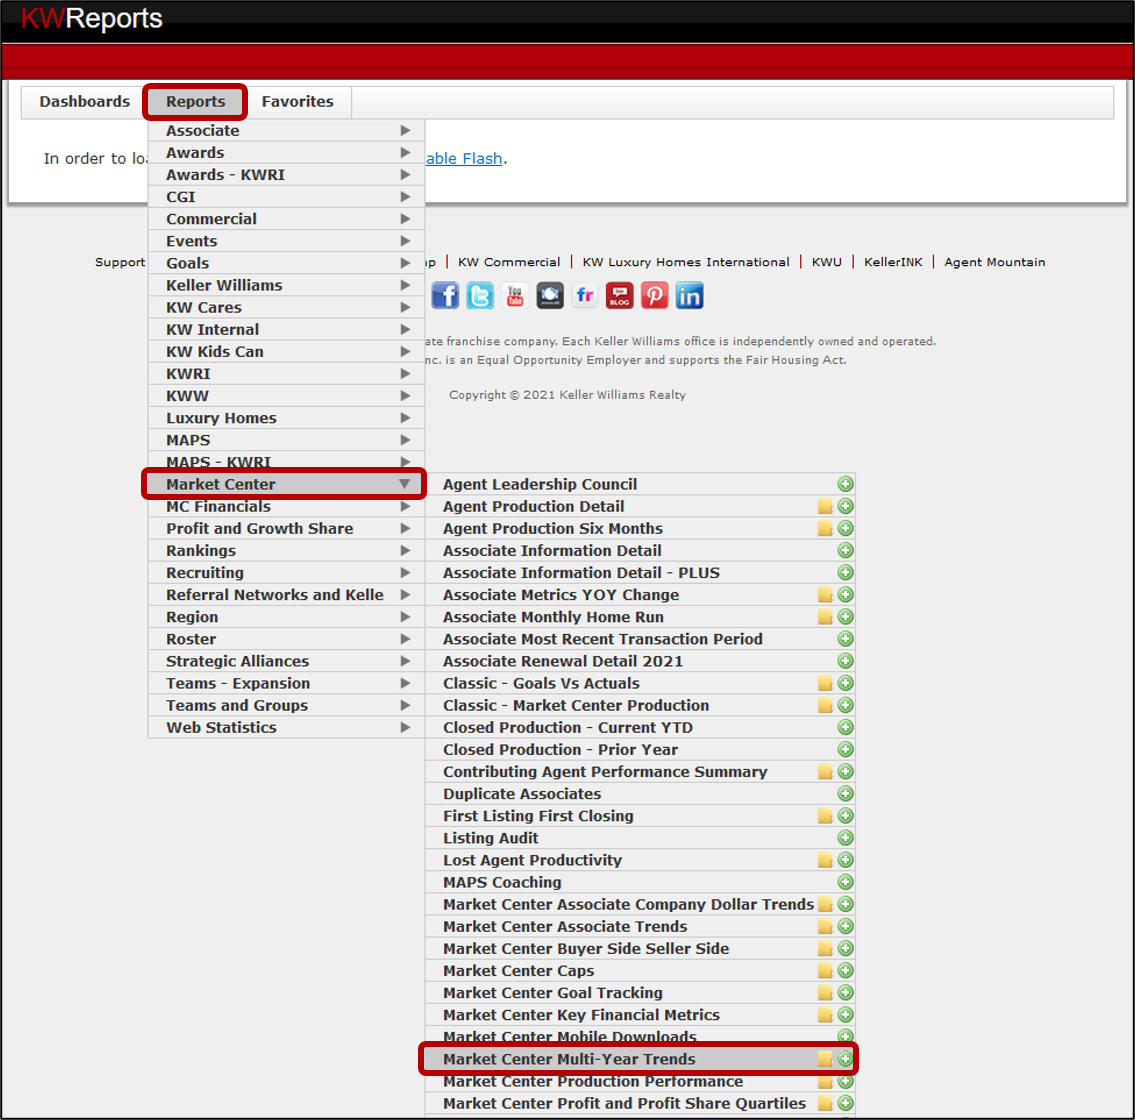Screen dimensions: 1135x1120
Task: Select Teams and Groups menu item
Action: (286, 705)
